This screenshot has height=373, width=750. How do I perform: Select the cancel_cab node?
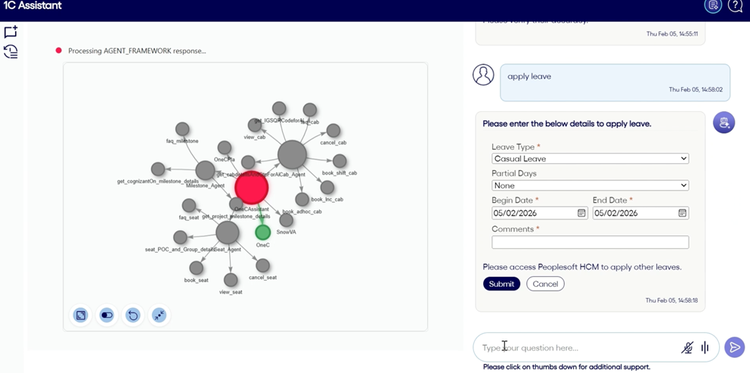333,131
